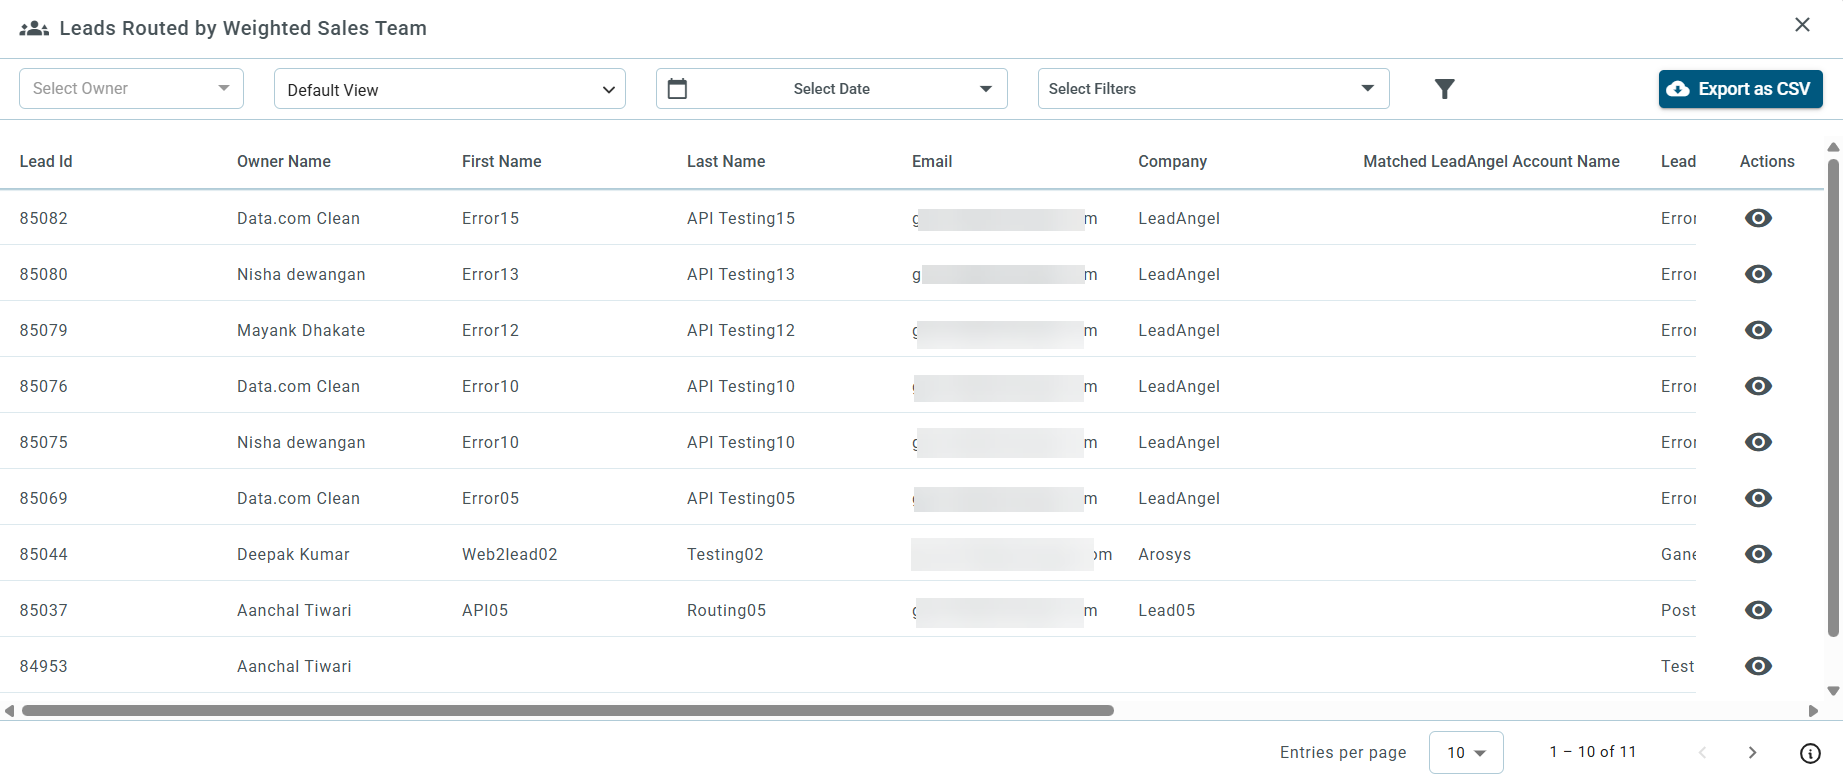
Task: Open the Select Filters dropdown
Action: pyautogui.click(x=1213, y=89)
